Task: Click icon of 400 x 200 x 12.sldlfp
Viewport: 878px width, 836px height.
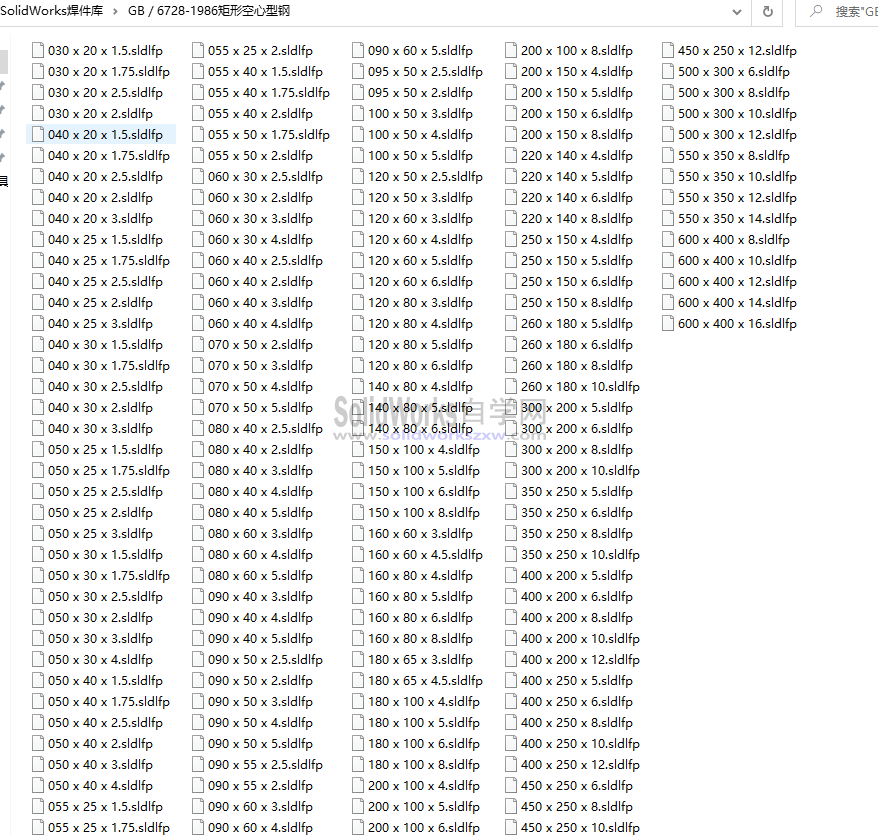Action: click(x=511, y=660)
